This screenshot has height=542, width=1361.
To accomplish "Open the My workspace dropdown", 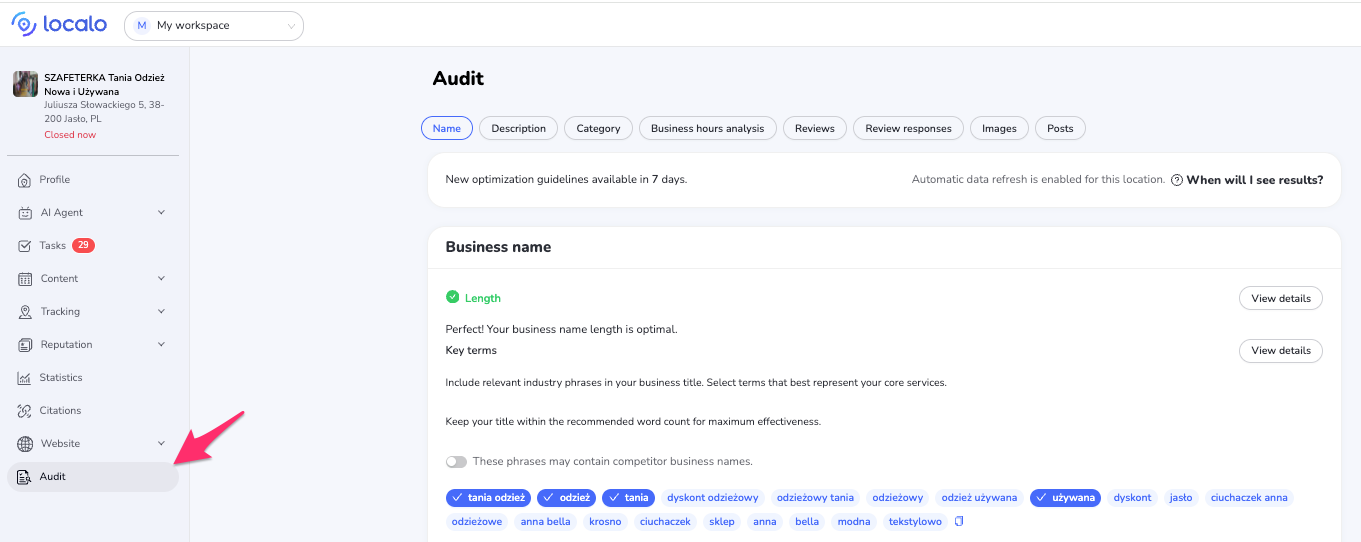I will (x=214, y=26).
